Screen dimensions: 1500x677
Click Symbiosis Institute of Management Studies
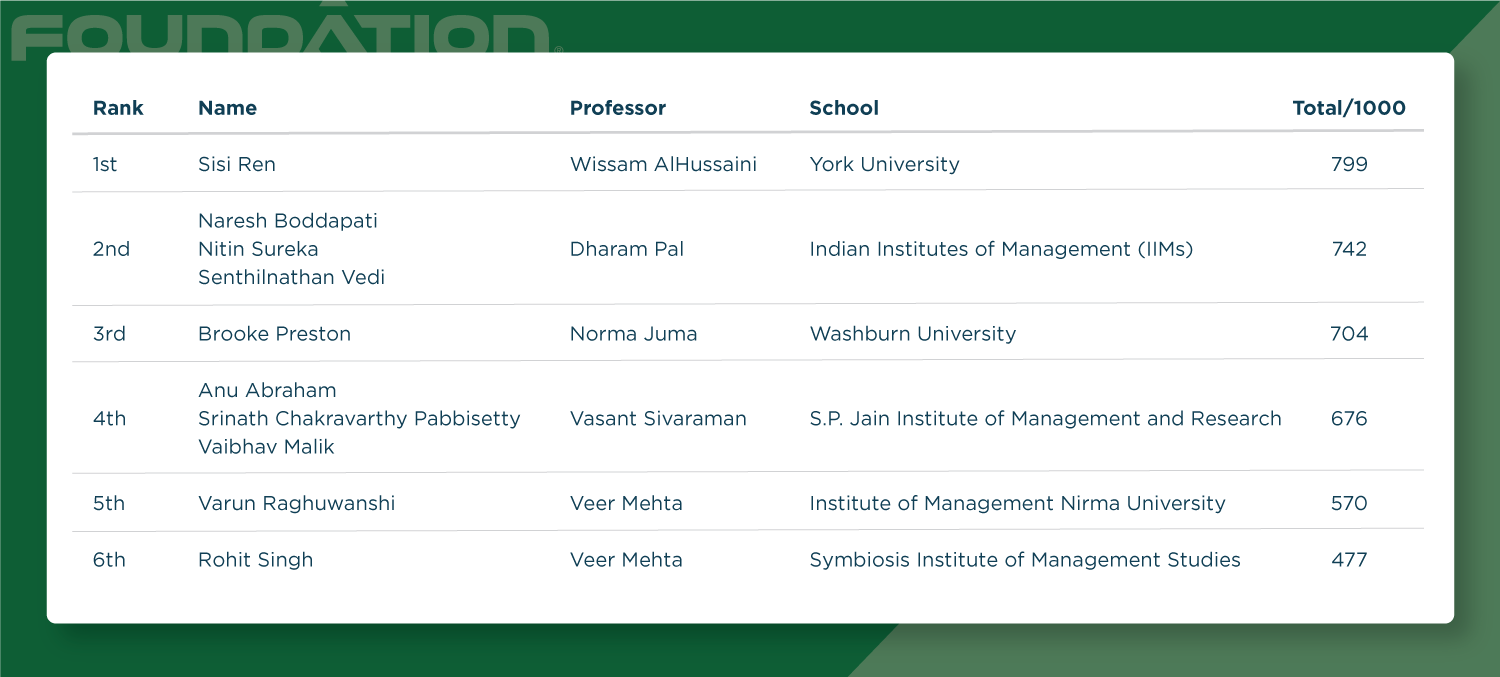1024,560
